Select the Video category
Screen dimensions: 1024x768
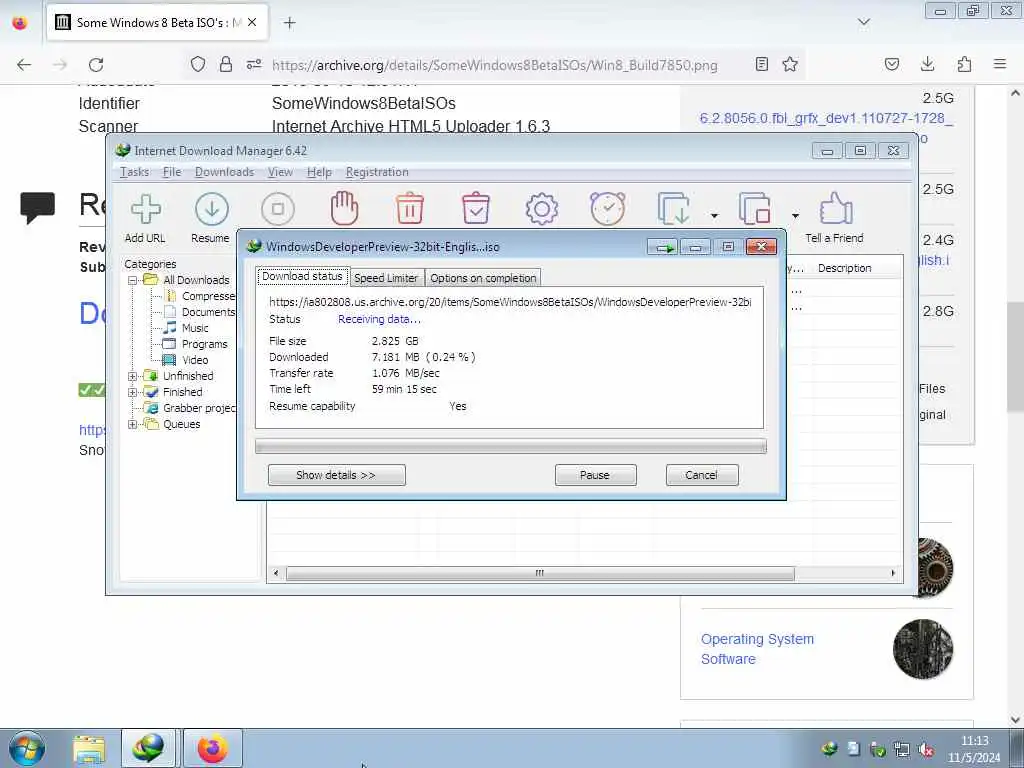tap(195, 360)
